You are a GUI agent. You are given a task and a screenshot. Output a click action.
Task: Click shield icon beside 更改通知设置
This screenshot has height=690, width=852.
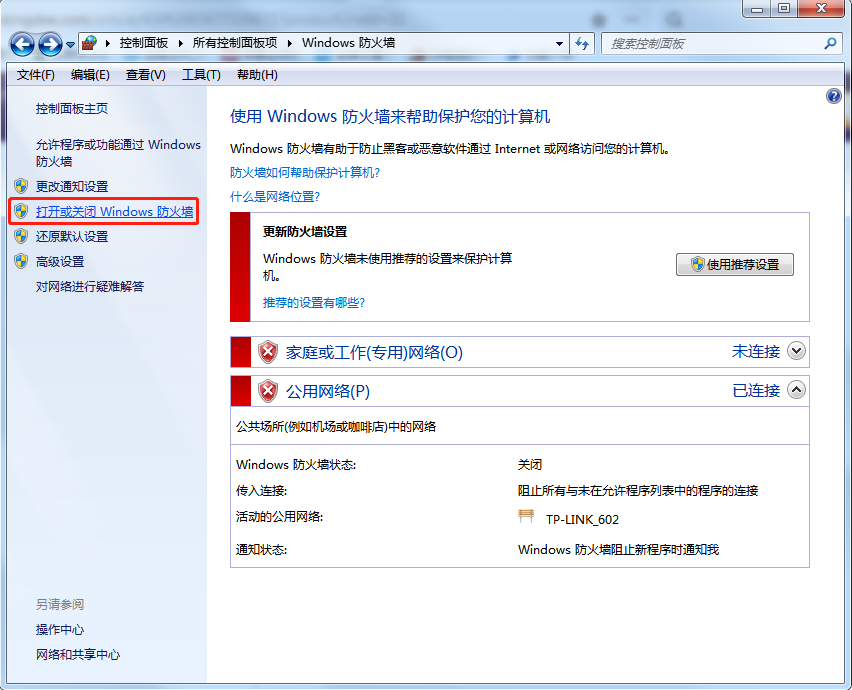21,186
